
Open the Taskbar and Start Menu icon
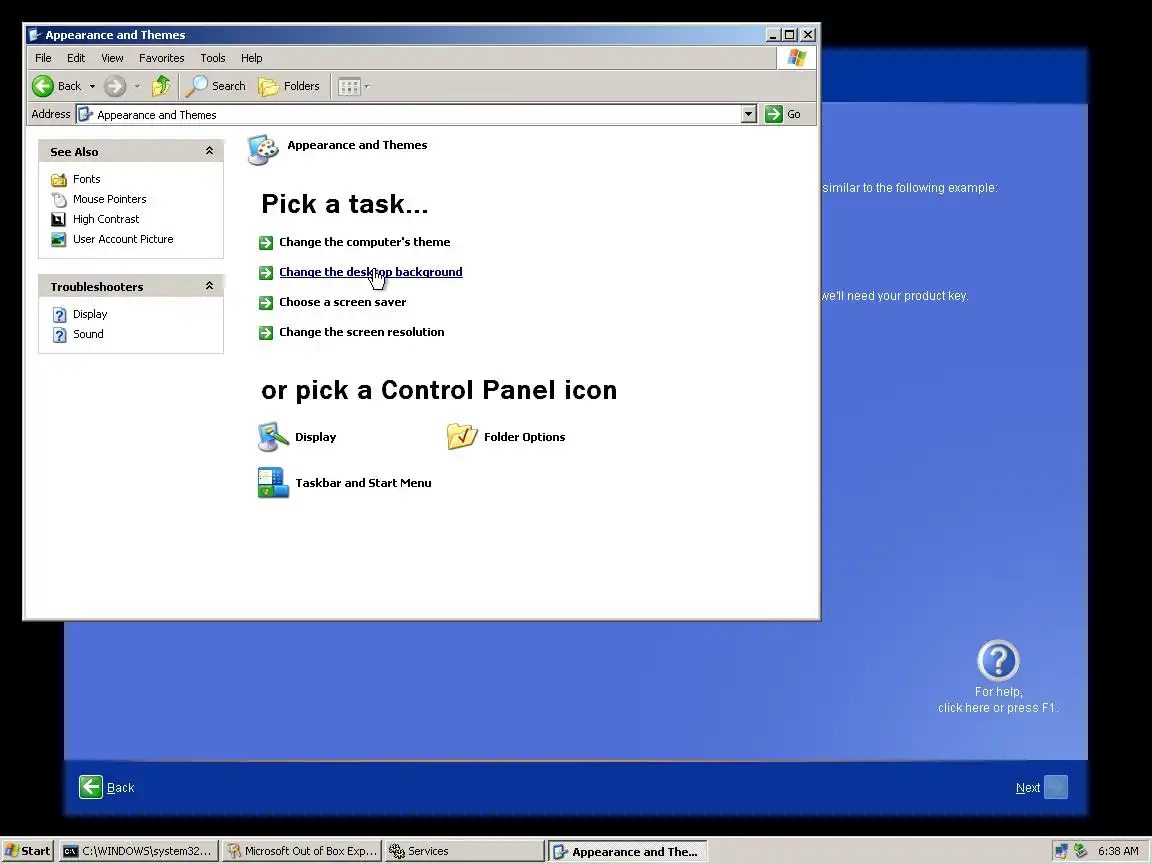pyautogui.click(x=273, y=483)
